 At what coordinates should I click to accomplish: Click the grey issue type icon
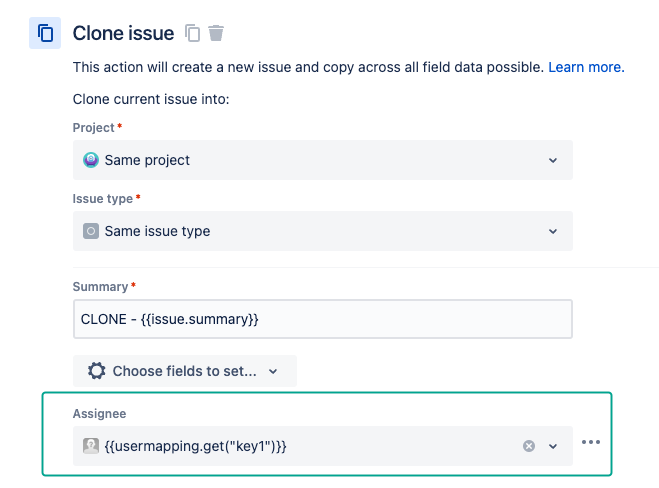(91, 231)
